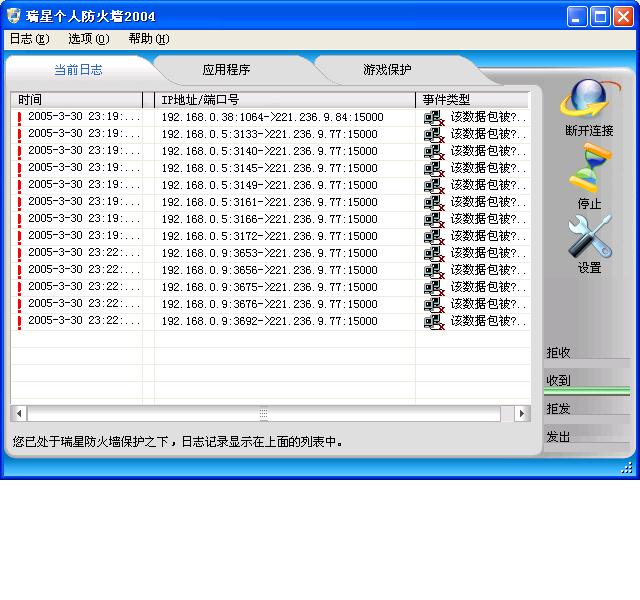Select log entry 192.168.0.5:3172->221.236.9.77:15000
This screenshot has width=640, height=600.
tap(269, 237)
